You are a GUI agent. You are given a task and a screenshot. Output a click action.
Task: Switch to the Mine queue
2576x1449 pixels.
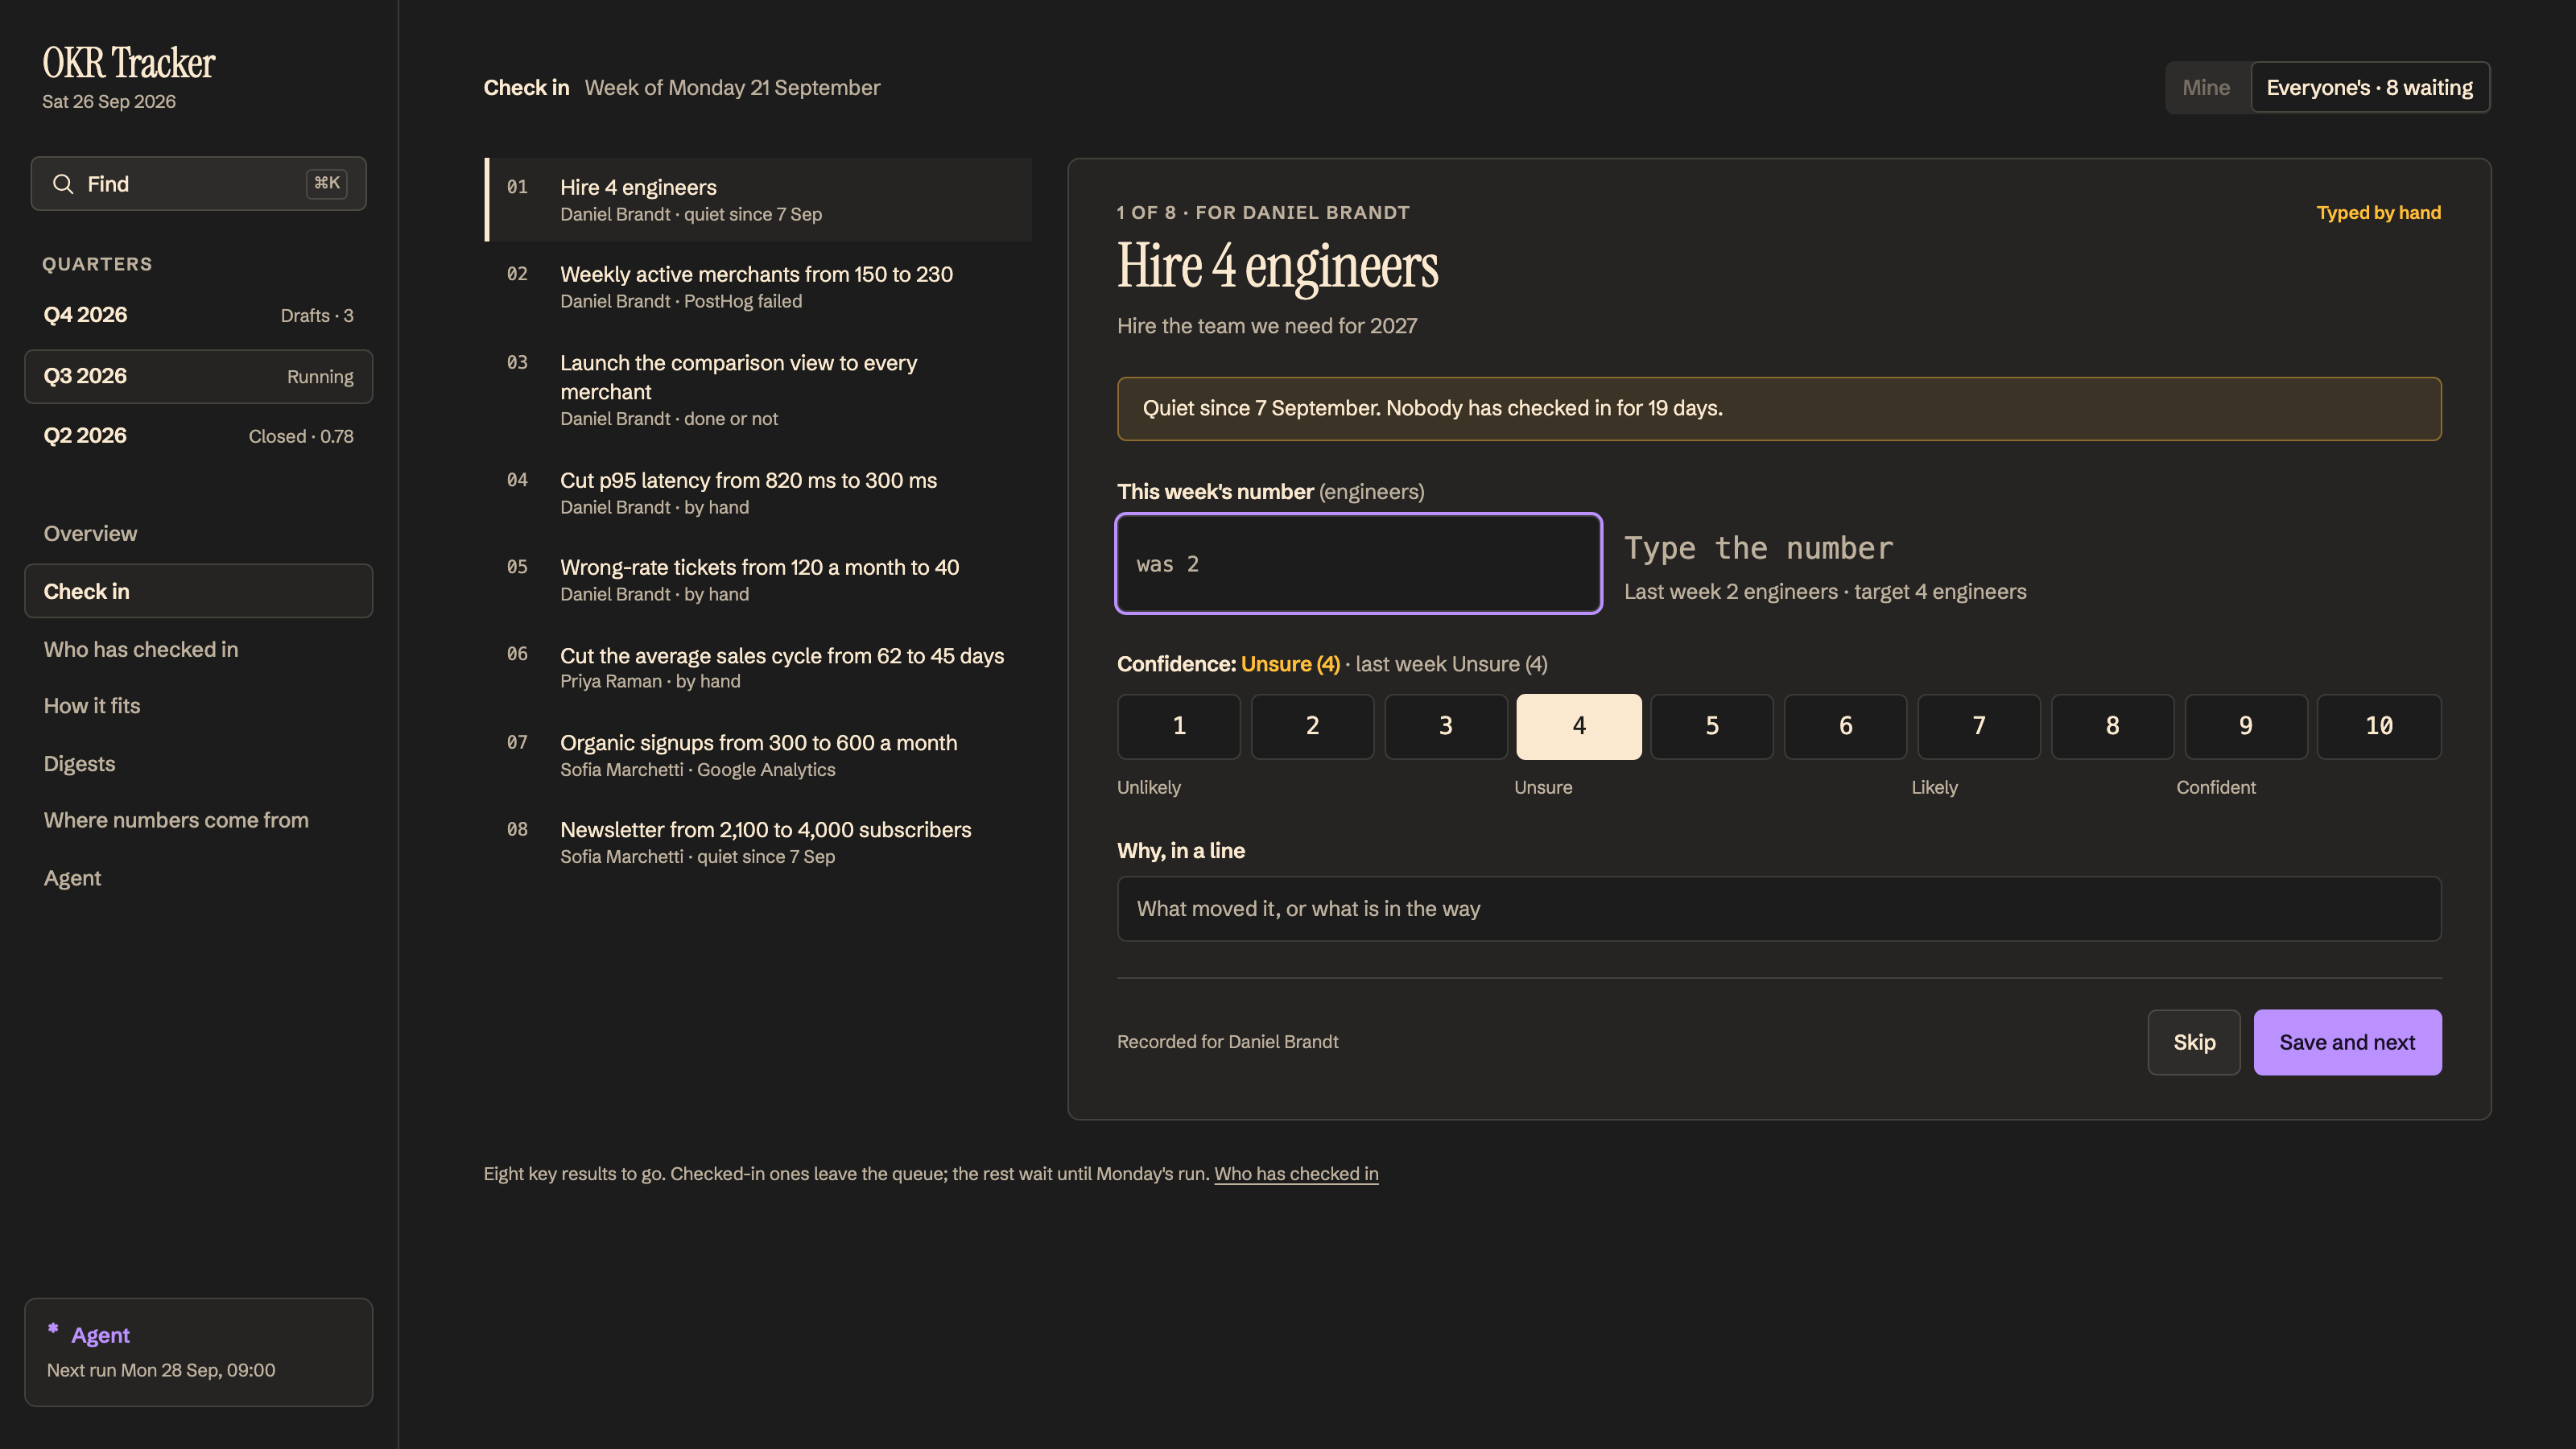[x=2206, y=88]
